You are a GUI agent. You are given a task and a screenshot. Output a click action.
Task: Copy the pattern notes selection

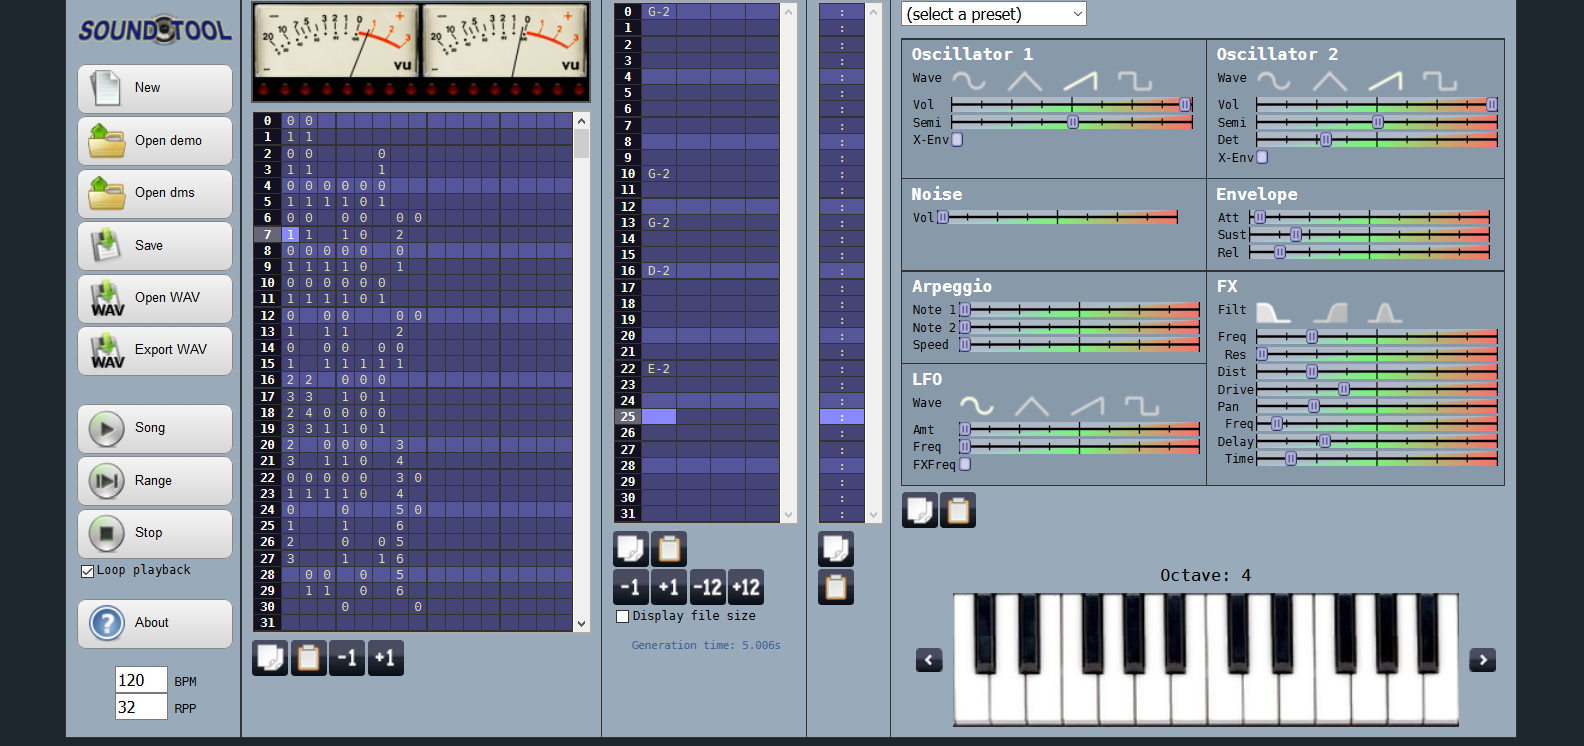tap(631, 549)
